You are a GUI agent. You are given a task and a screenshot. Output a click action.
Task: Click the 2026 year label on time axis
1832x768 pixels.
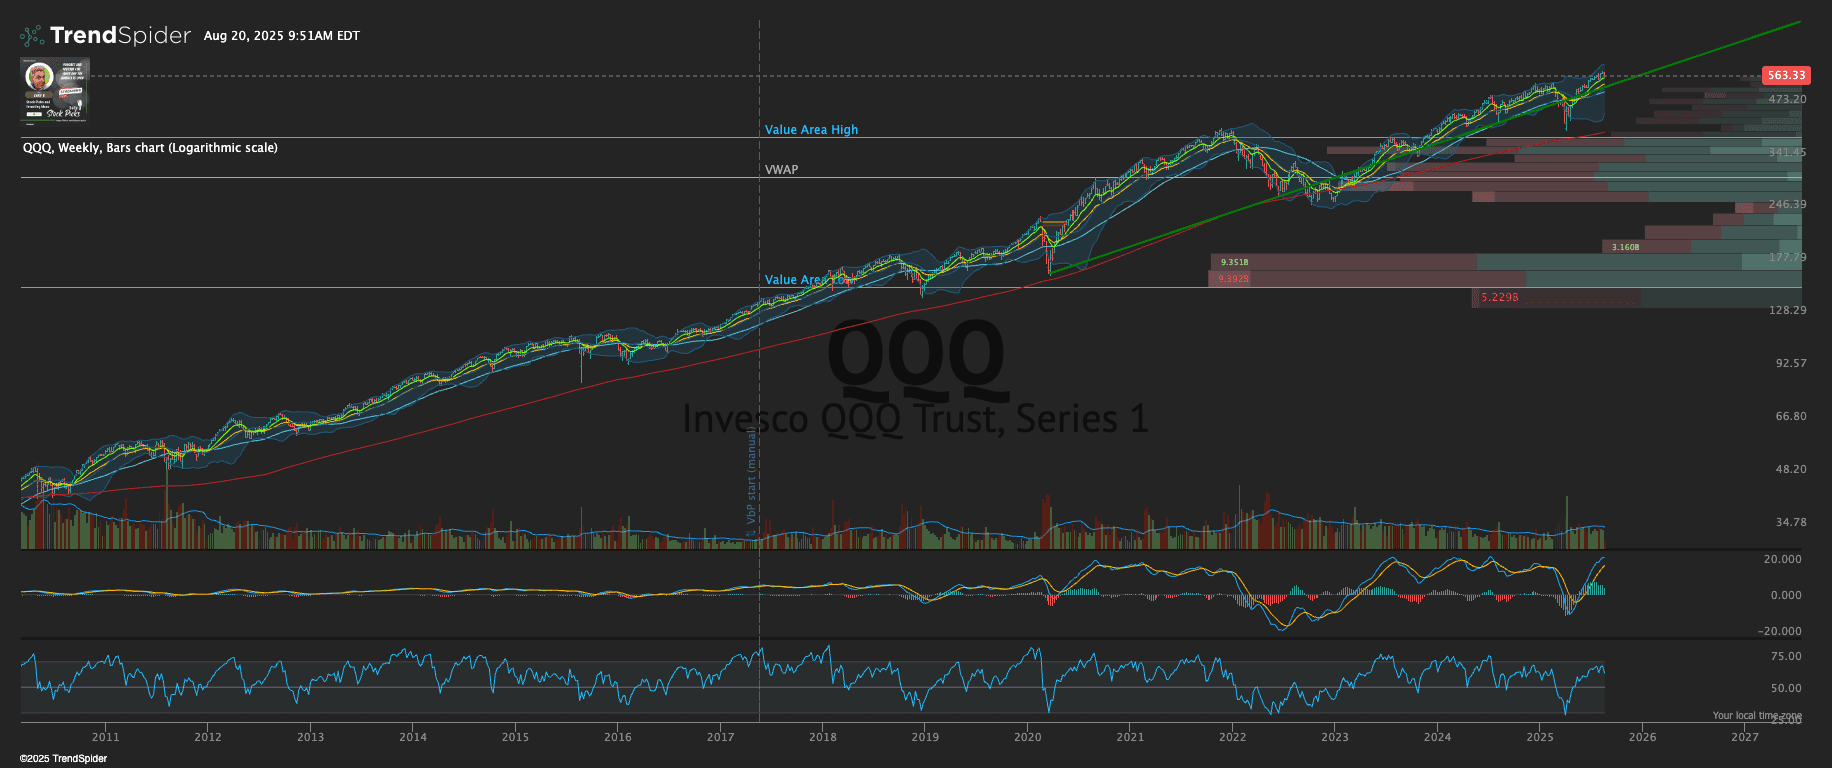[1643, 737]
